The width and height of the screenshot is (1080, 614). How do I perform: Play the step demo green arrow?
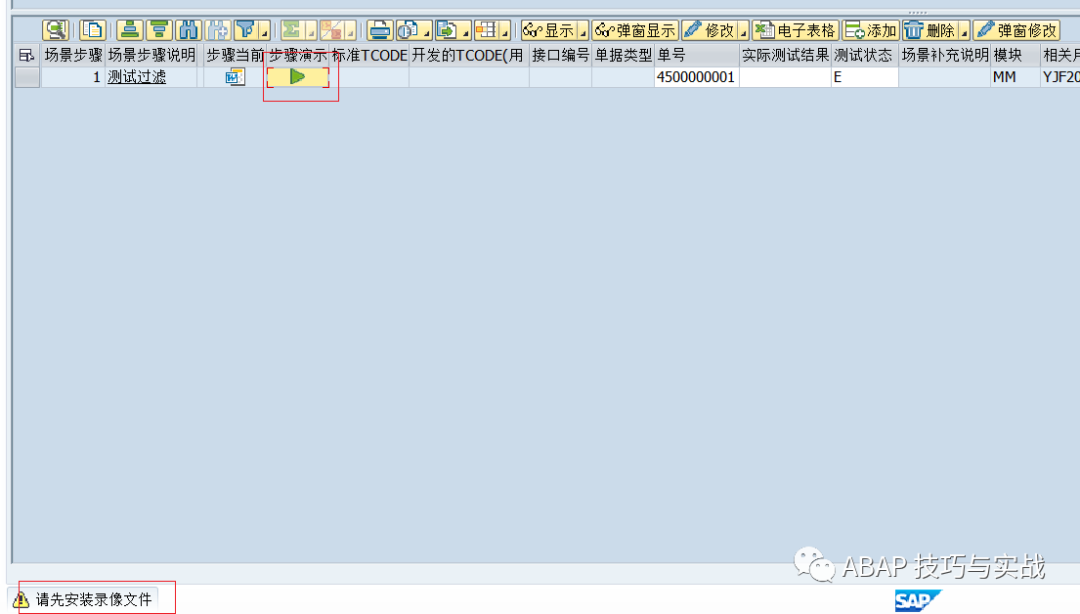tap(298, 77)
